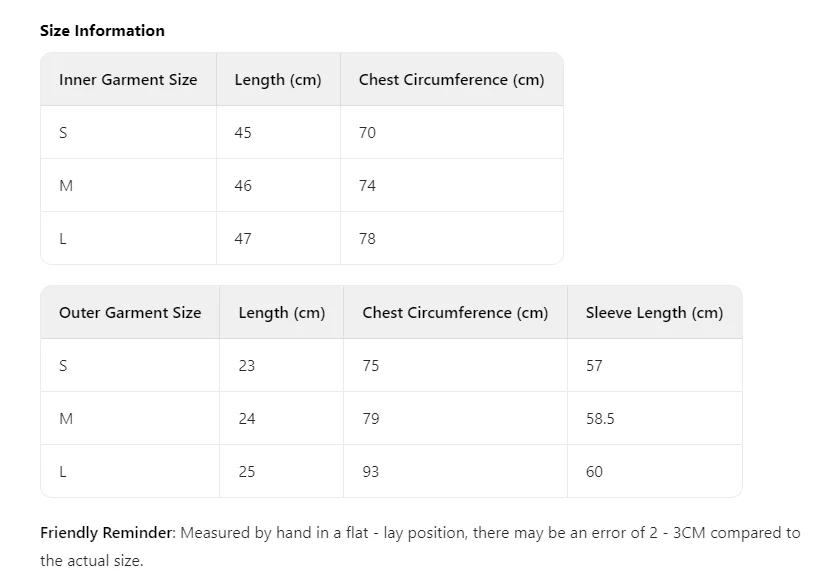Select the L size cell in outer garment table
The image size is (838, 588).
click(63, 472)
